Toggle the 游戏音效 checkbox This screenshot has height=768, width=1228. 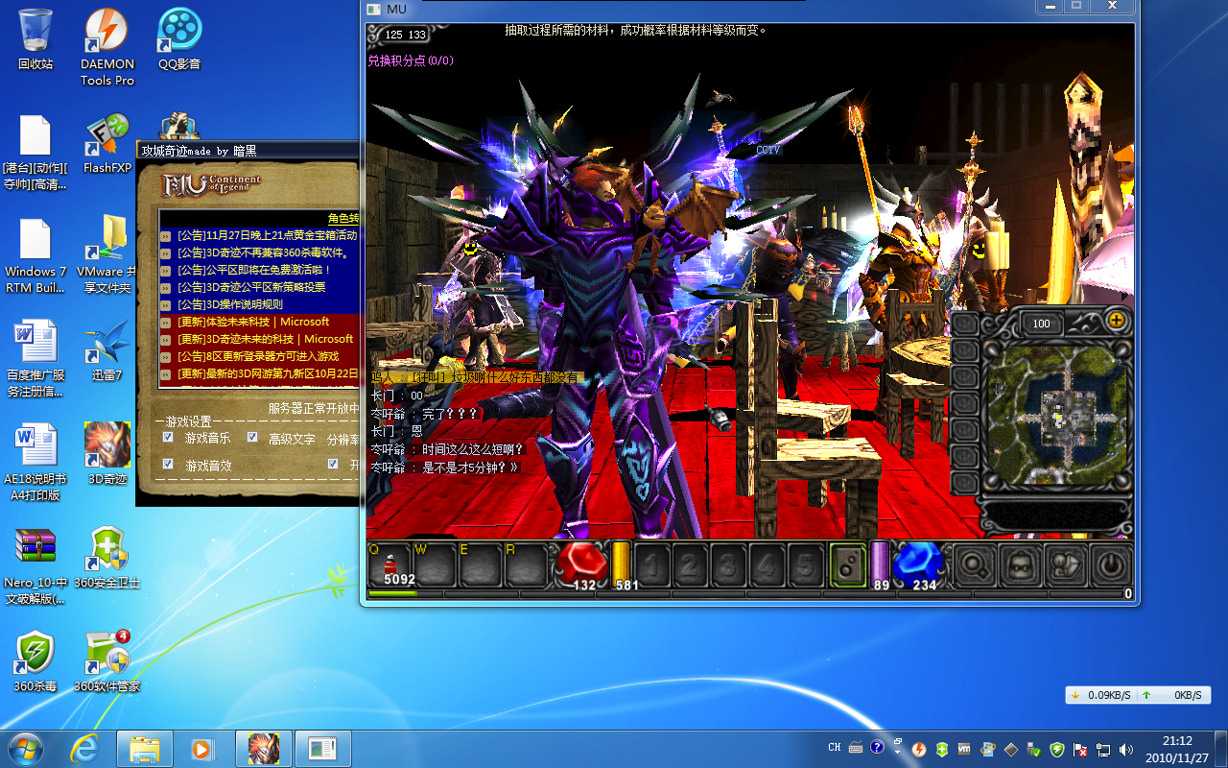pyautogui.click(x=168, y=465)
